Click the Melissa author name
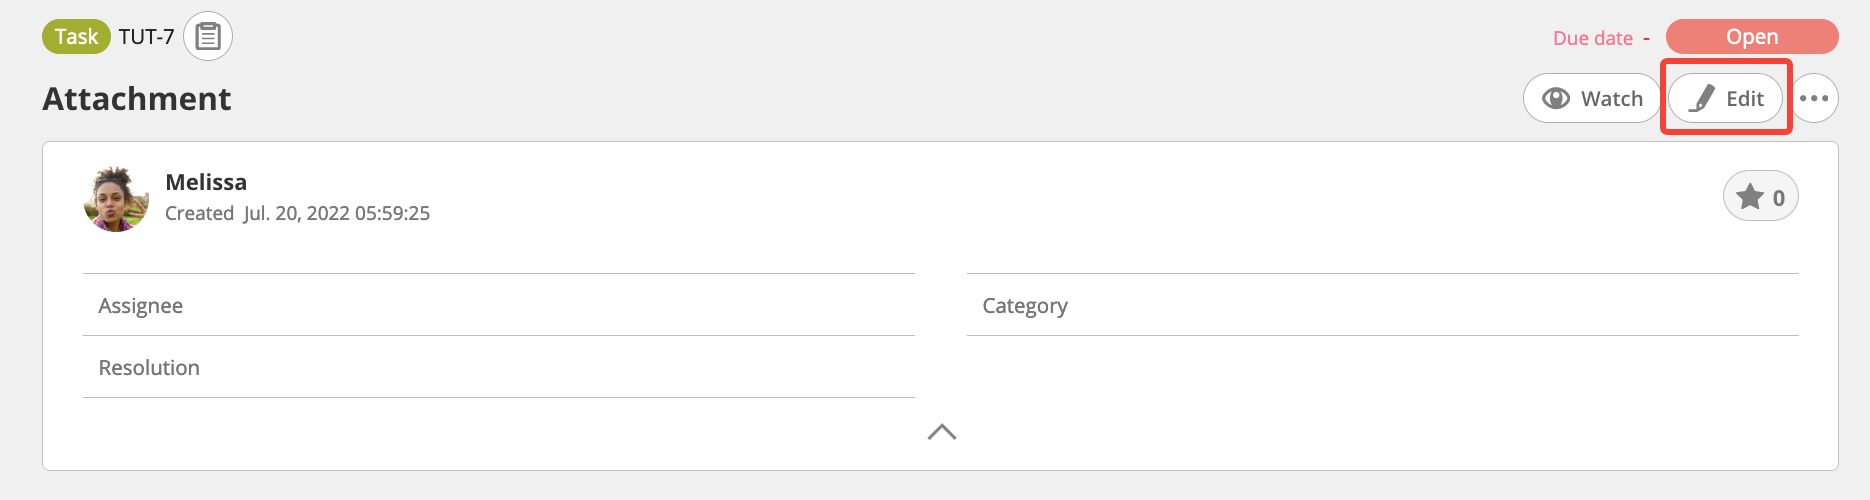The image size is (1870, 500). point(206,182)
